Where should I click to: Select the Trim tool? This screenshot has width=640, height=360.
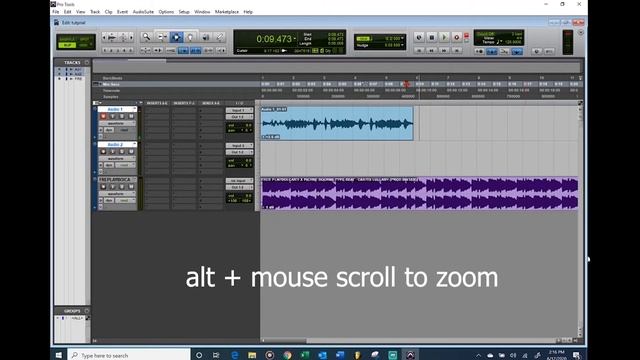(x=162, y=38)
